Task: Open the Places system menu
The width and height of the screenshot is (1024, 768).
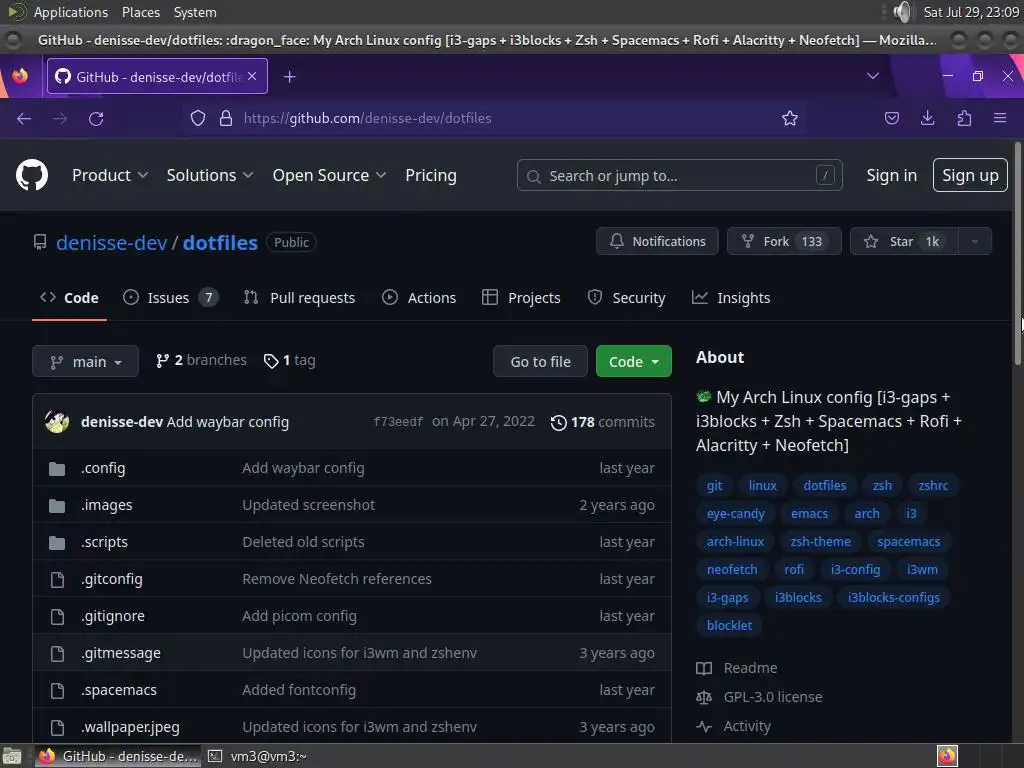Action: (x=140, y=12)
